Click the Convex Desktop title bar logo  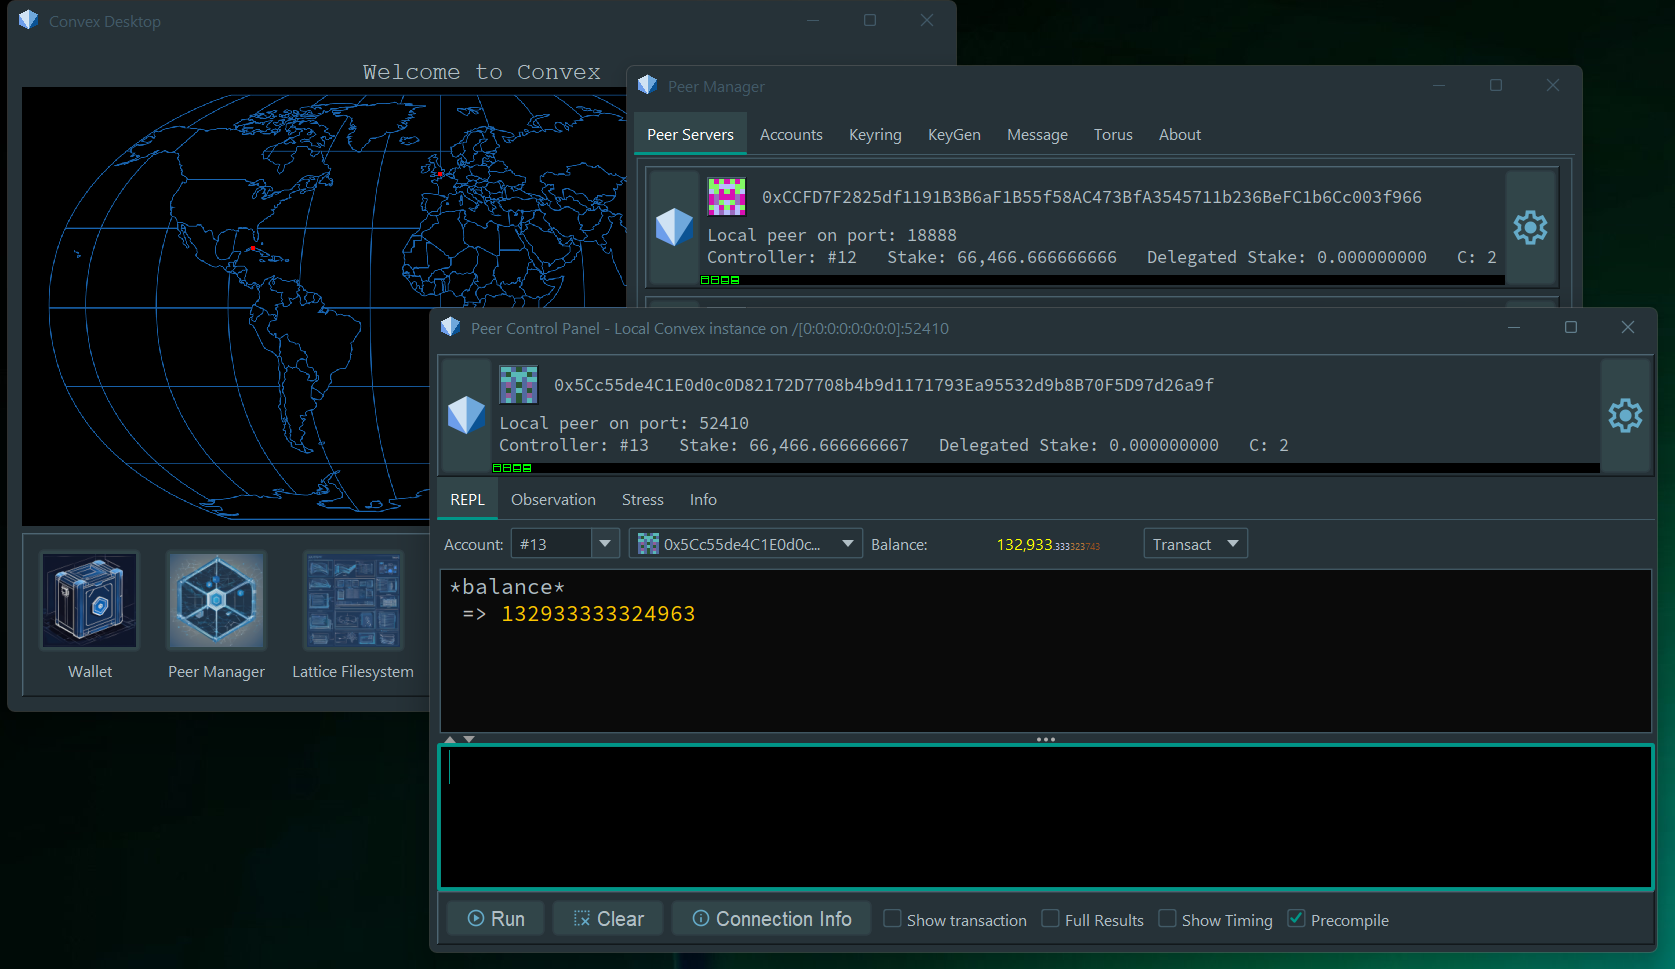[28, 20]
